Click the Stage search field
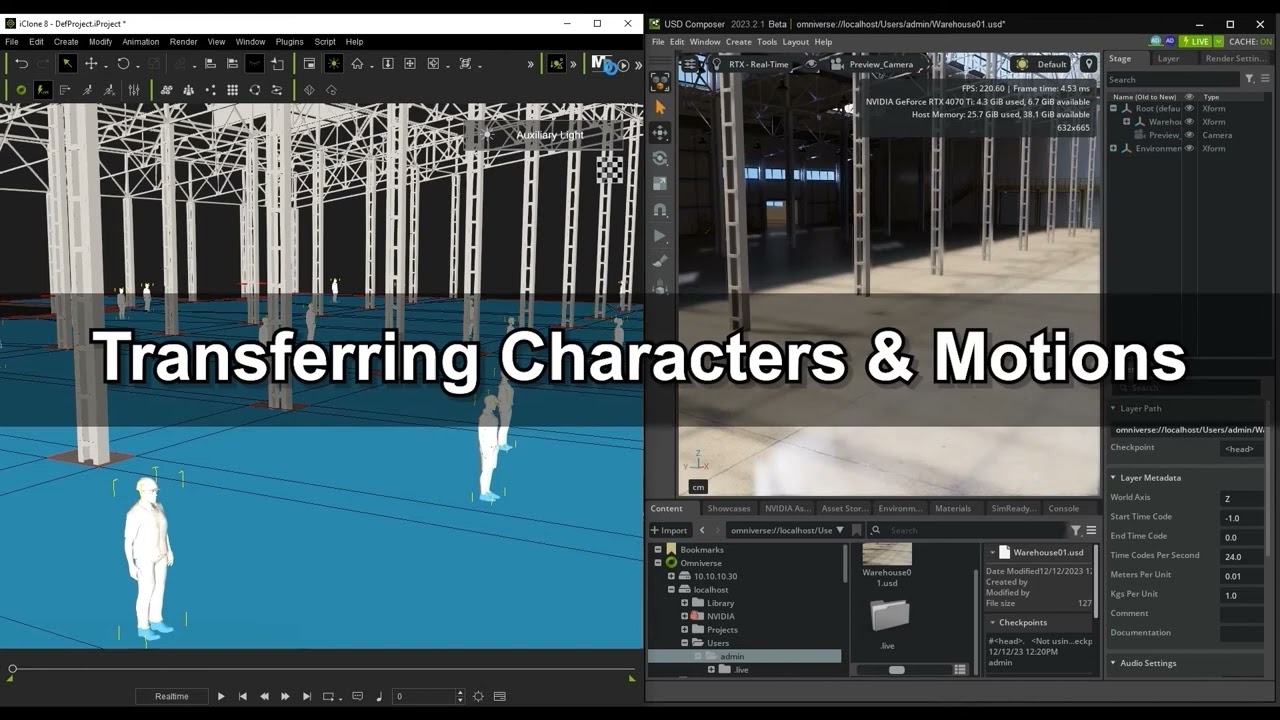The image size is (1280, 720). coord(1173,79)
